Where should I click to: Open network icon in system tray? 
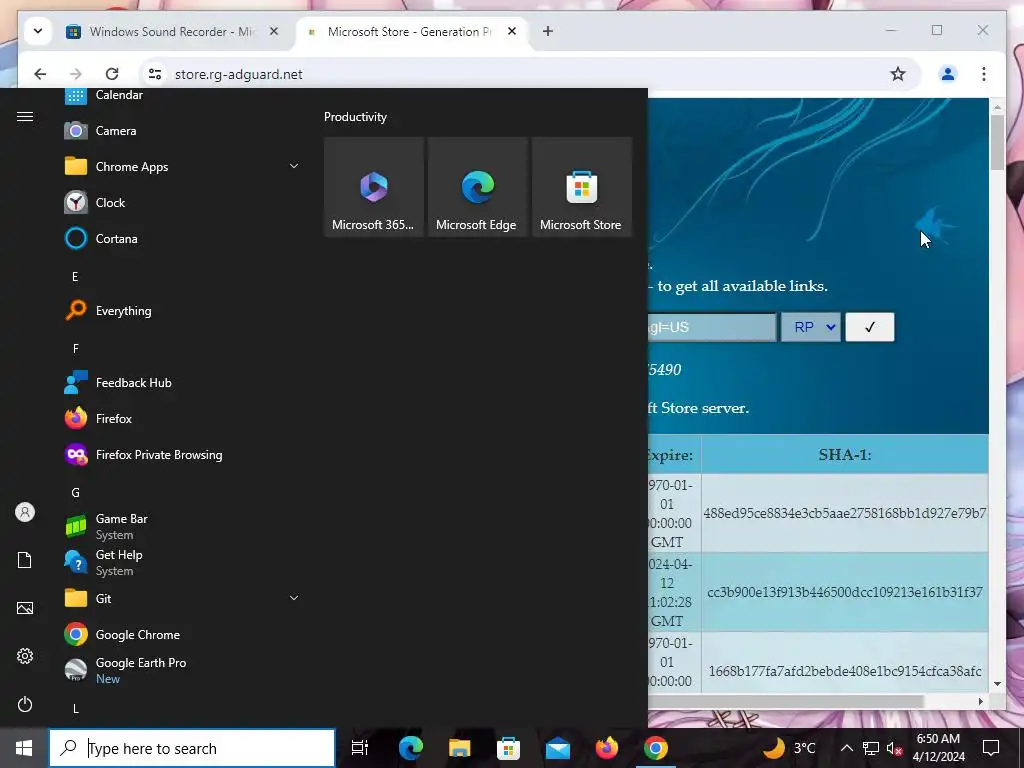871,748
